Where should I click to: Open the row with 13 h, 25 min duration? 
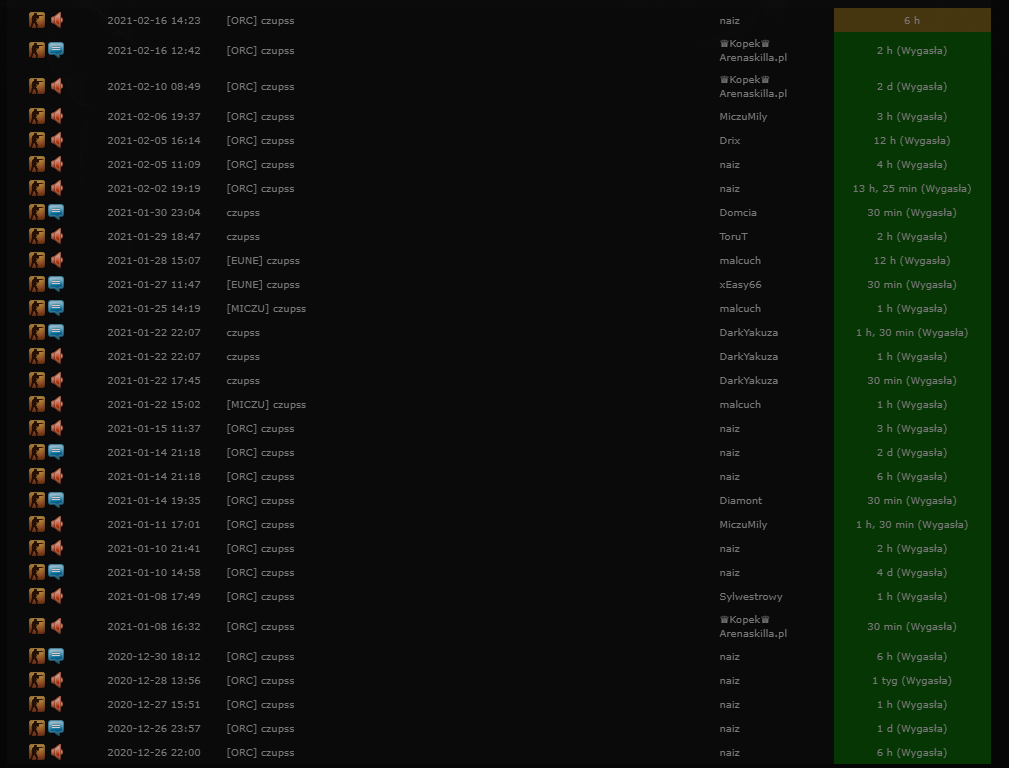912,189
